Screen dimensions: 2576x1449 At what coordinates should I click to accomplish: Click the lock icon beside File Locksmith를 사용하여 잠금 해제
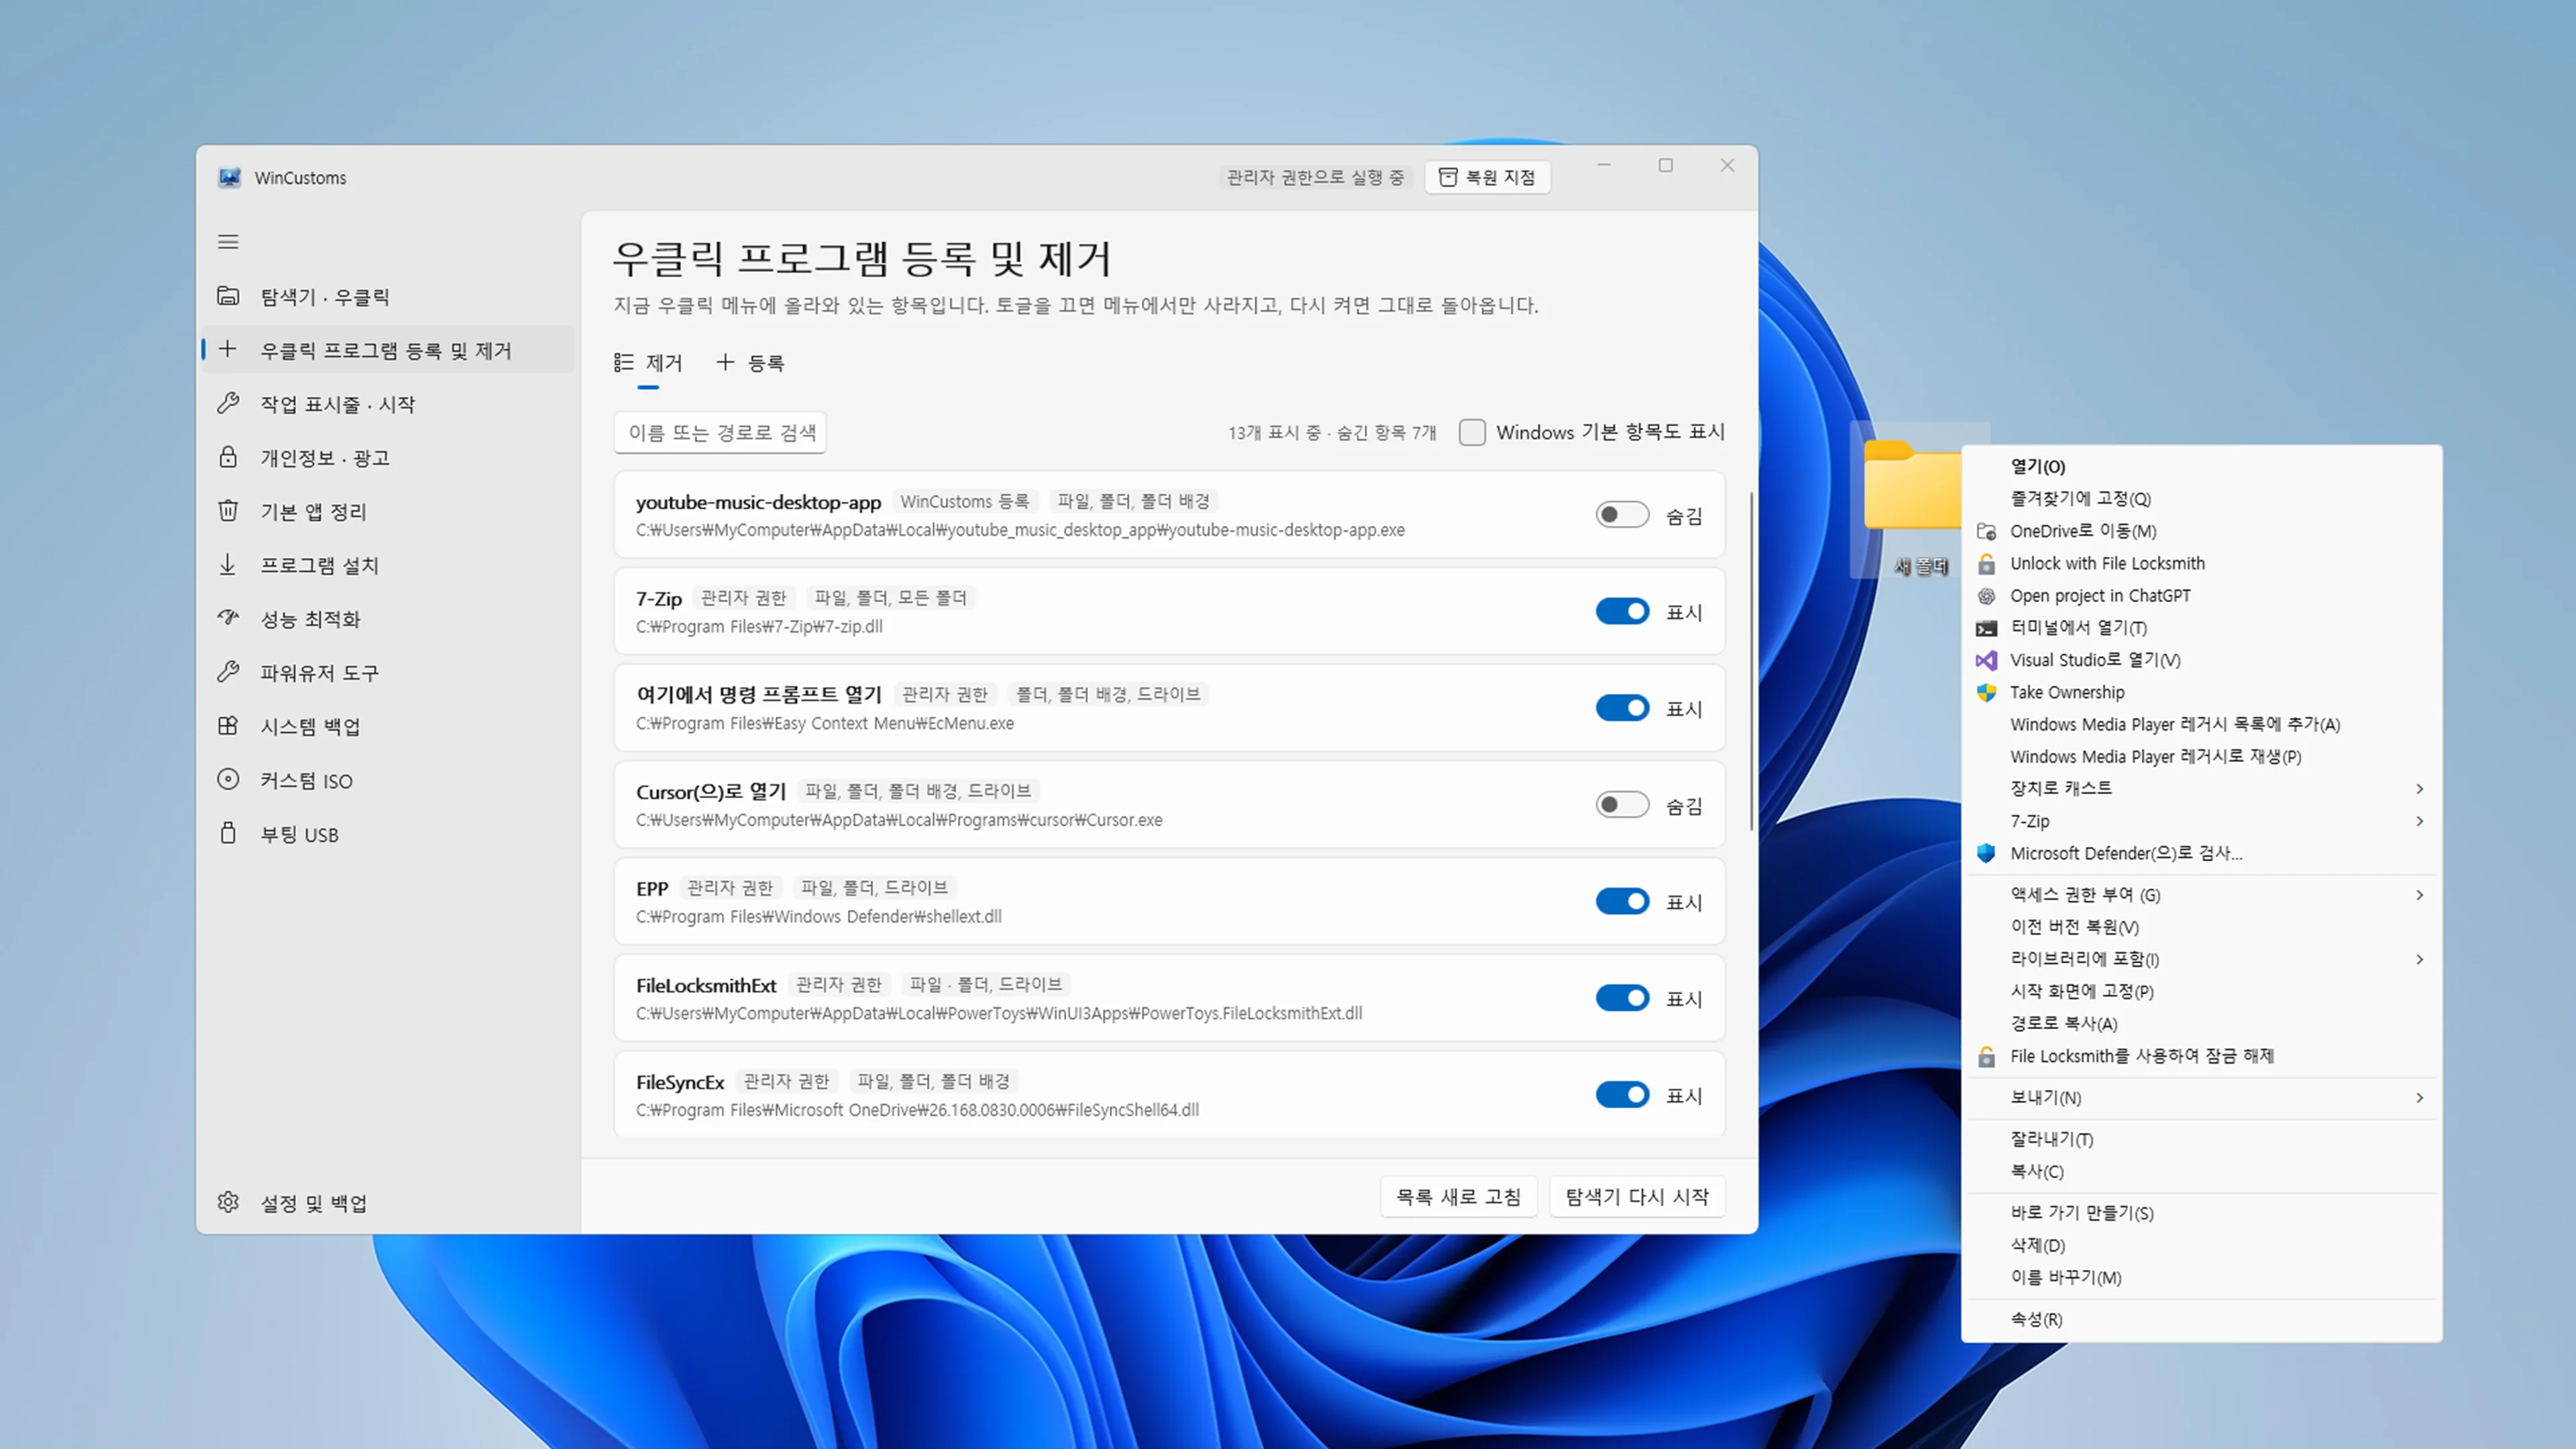(x=1987, y=1056)
